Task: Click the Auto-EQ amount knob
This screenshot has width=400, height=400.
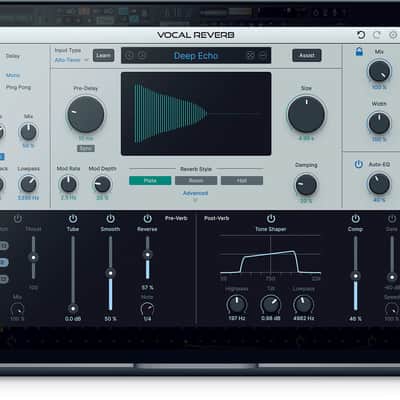Action: pos(379,184)
